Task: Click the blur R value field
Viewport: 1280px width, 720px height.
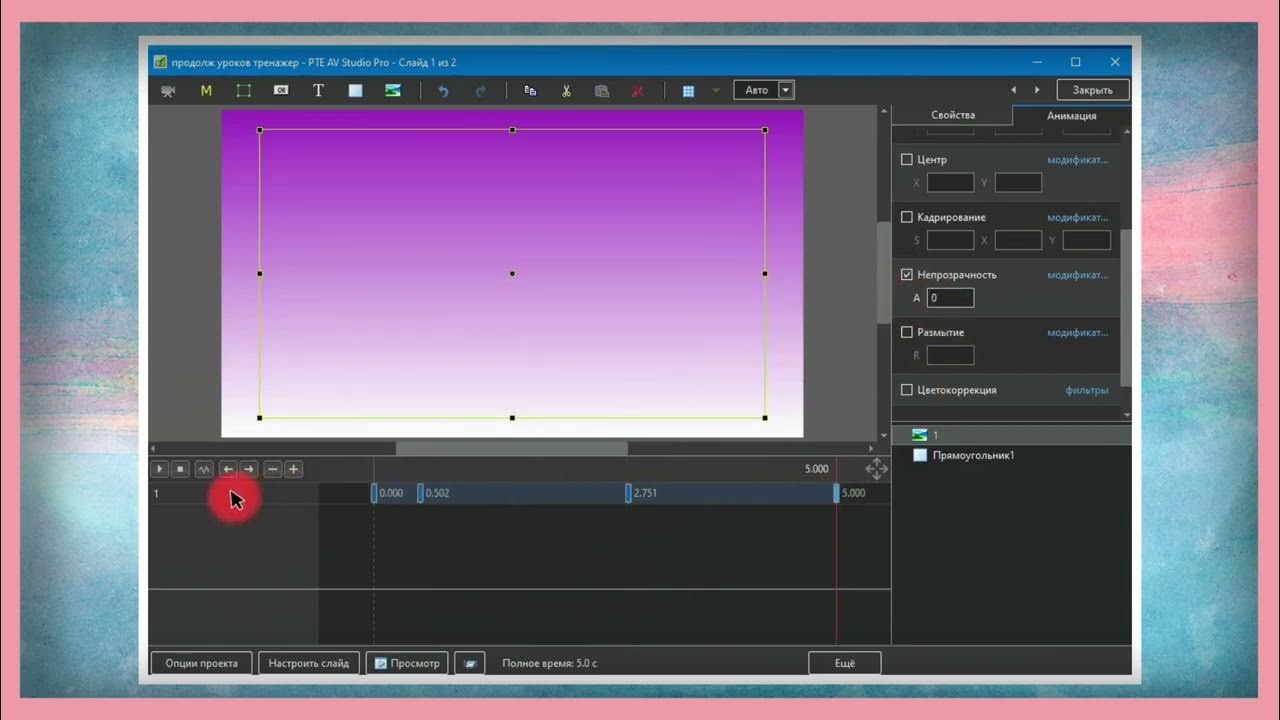Action: point(950,355)
